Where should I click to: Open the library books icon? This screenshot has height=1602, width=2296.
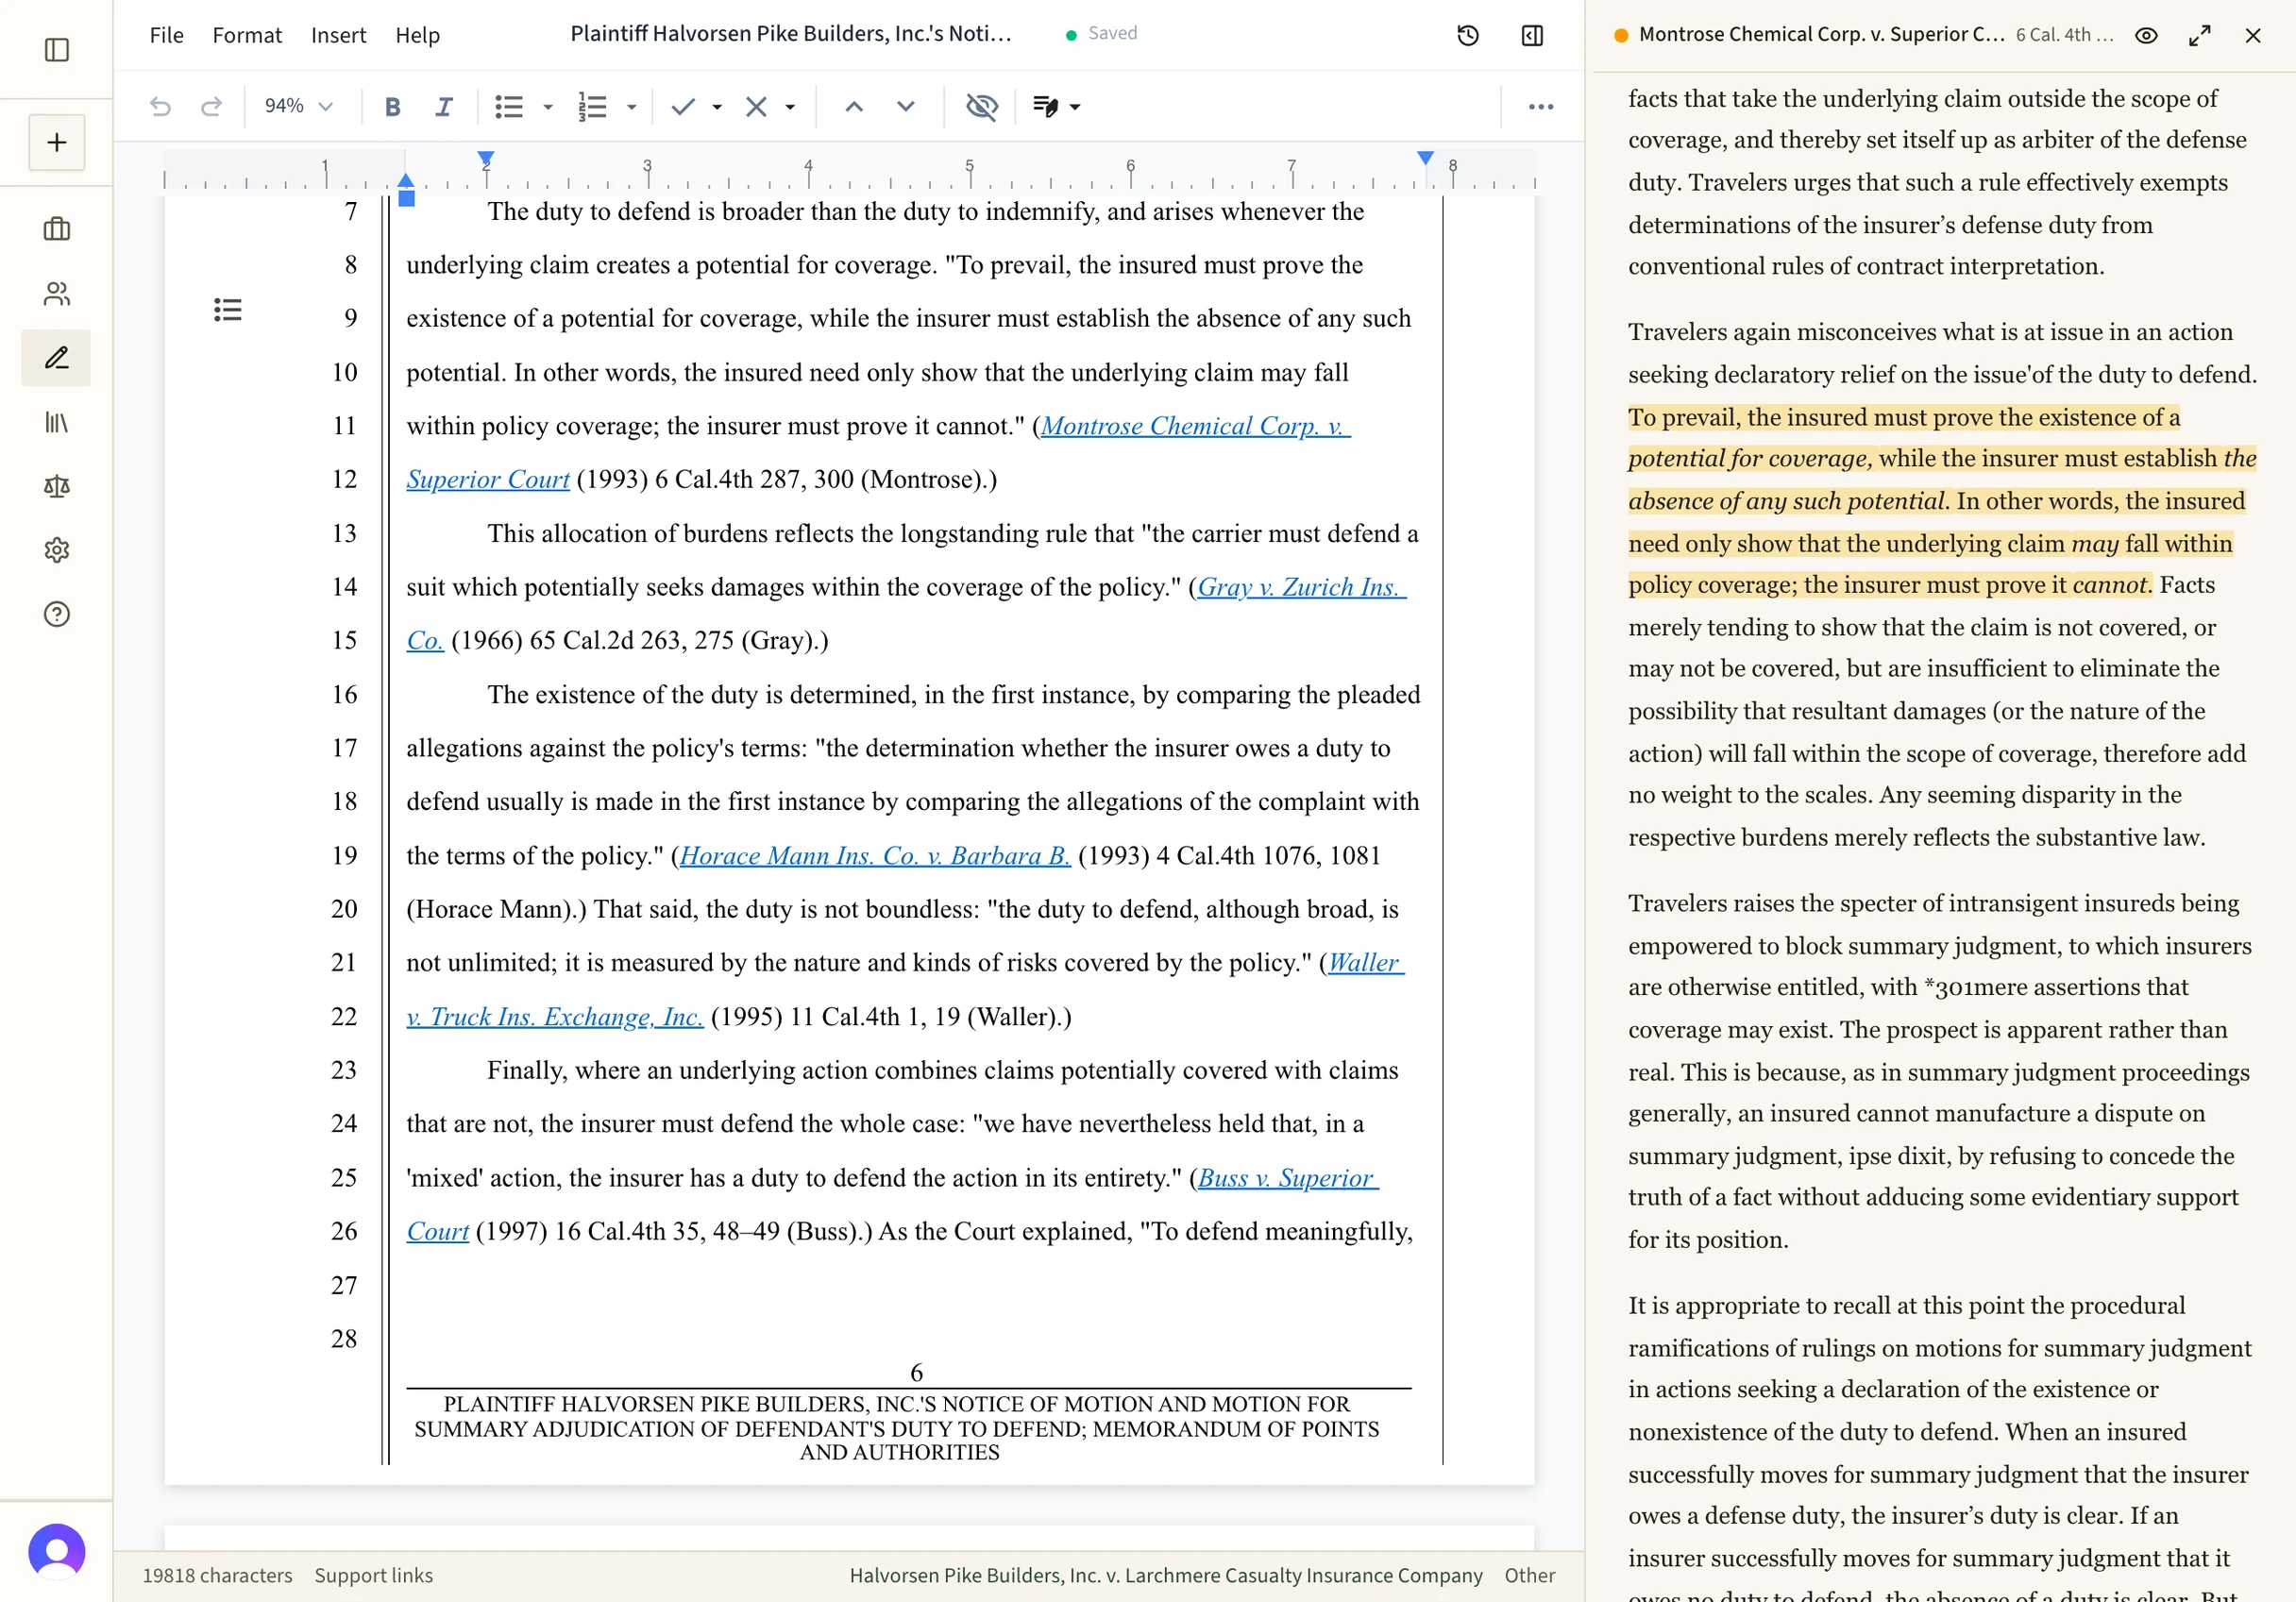[x=57, y=422]
